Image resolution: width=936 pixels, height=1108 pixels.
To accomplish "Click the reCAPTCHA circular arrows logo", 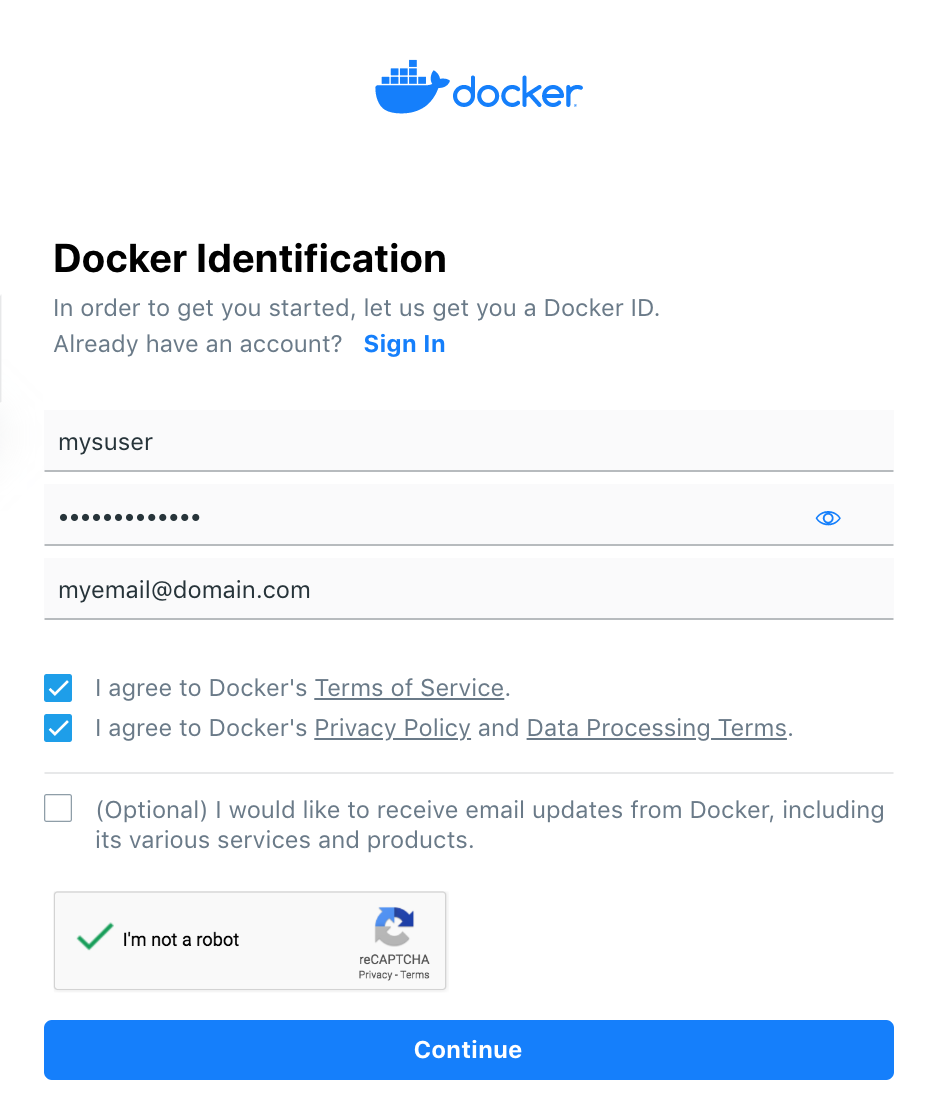I will [x=394, y=926].
